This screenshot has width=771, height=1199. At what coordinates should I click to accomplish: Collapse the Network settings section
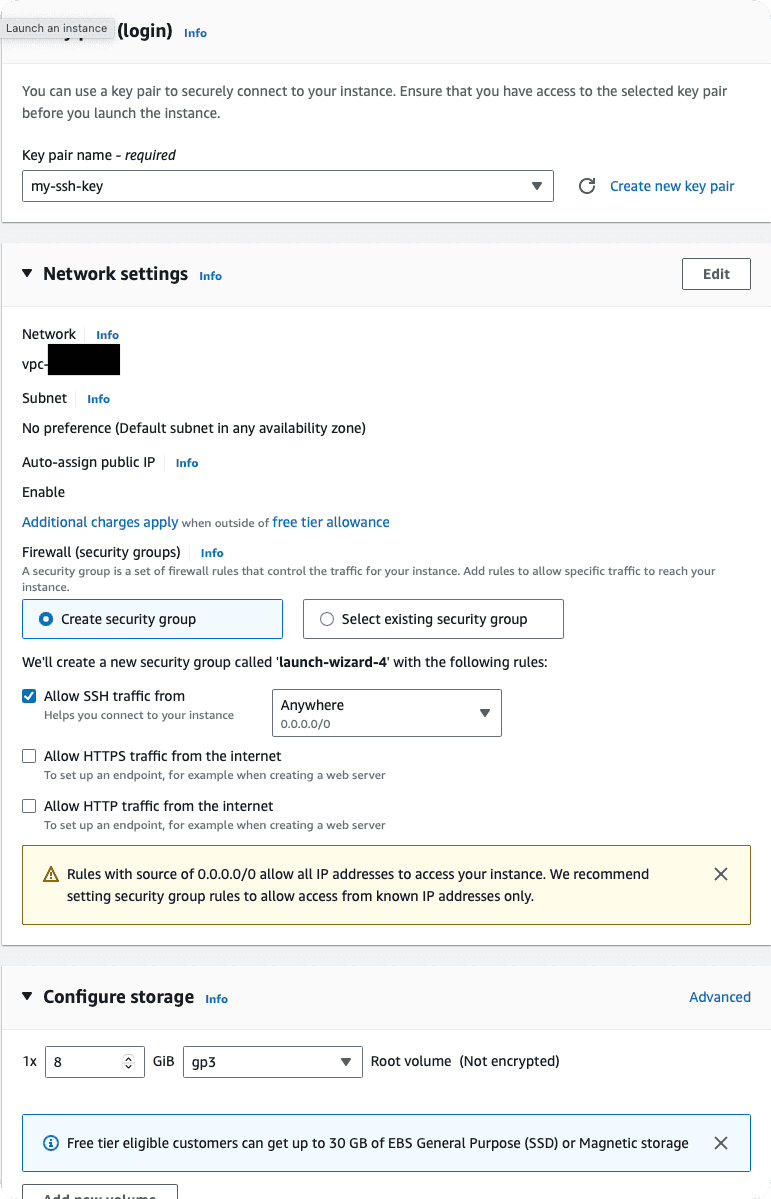[27, 274]
